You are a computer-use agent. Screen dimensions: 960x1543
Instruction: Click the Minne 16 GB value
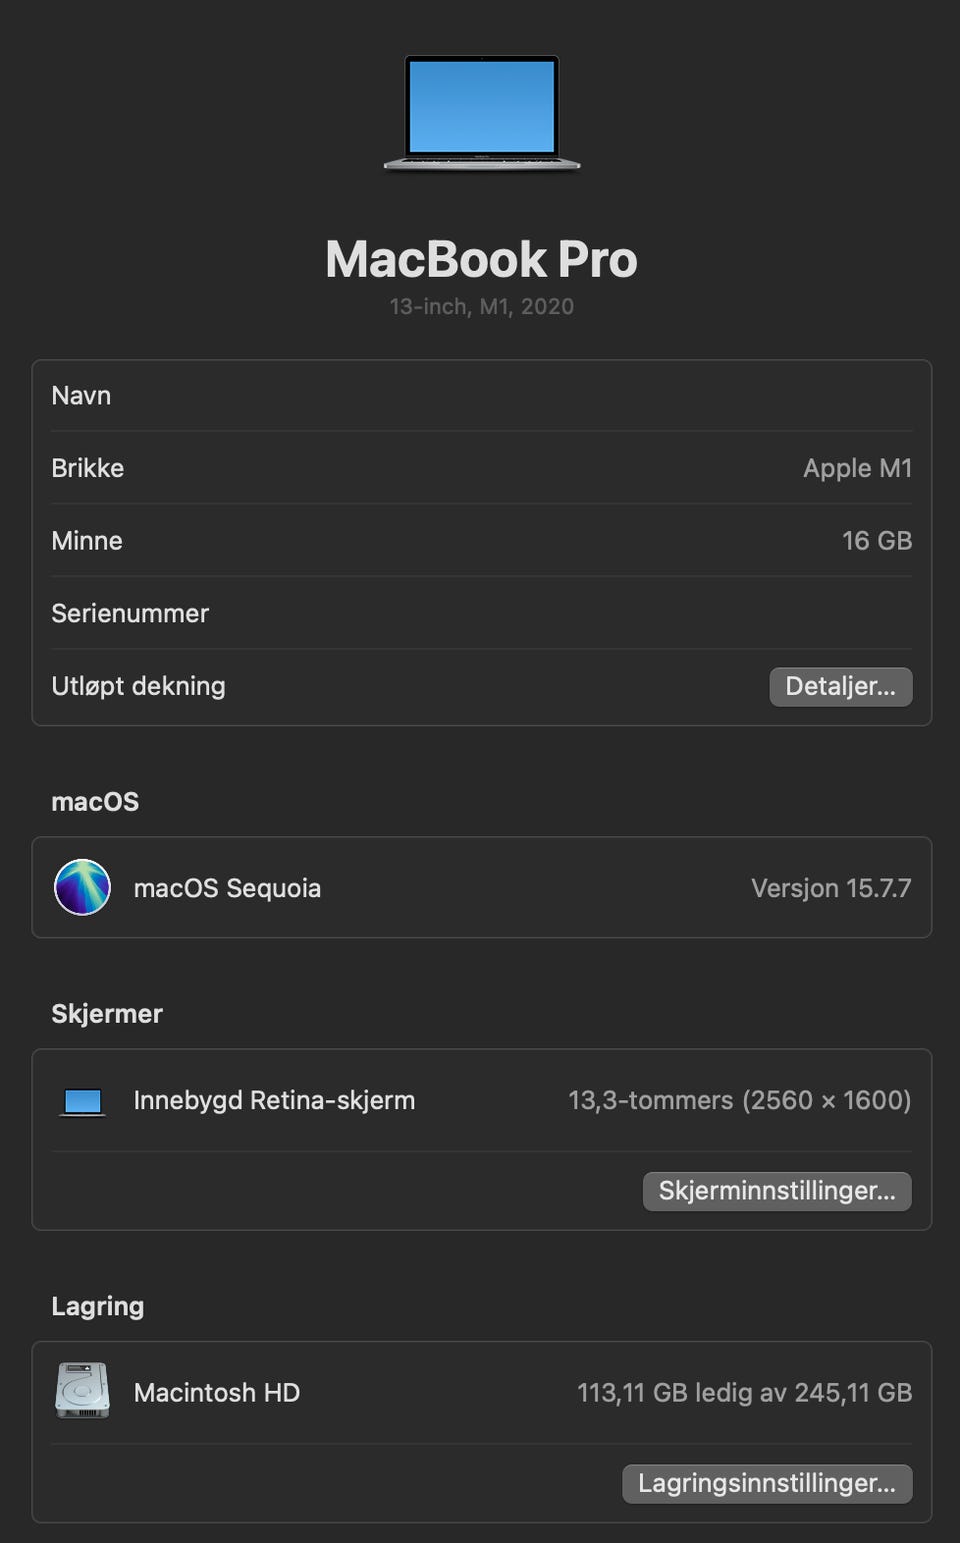click(x=877, y=540)
